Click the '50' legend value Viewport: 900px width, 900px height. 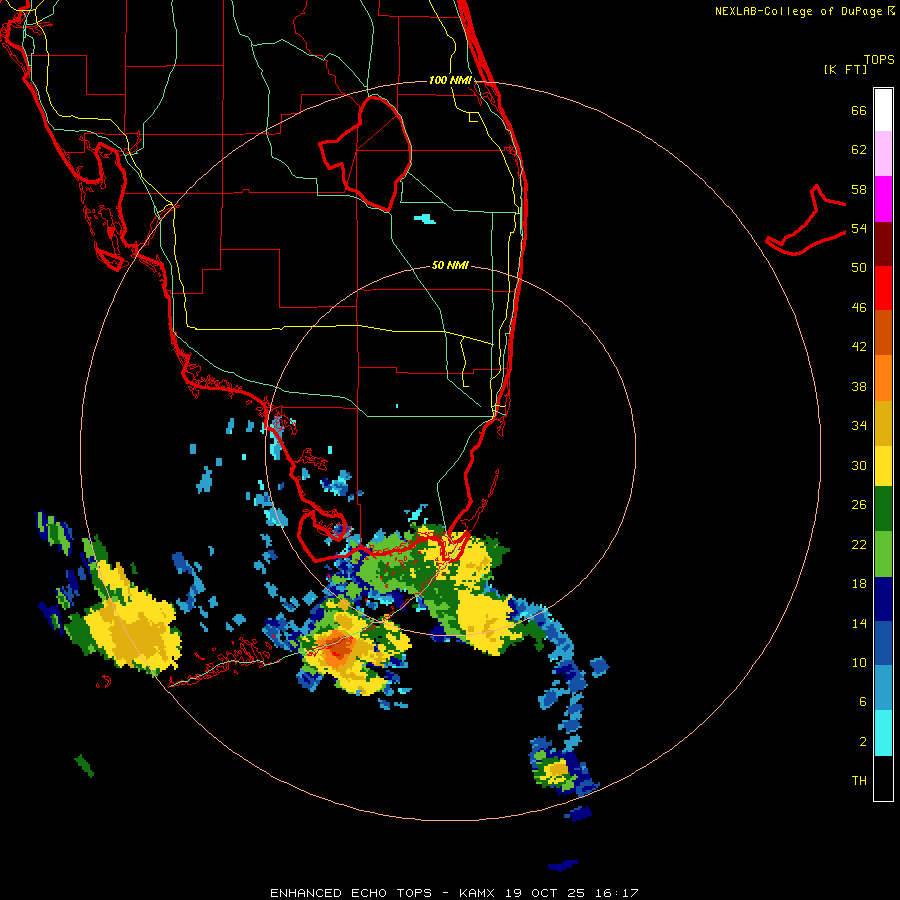859,268
